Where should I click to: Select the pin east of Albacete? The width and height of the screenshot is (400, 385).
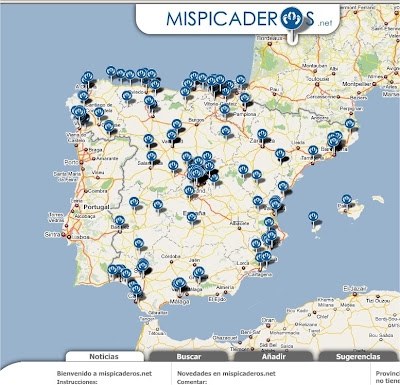(x=269, y=222)
